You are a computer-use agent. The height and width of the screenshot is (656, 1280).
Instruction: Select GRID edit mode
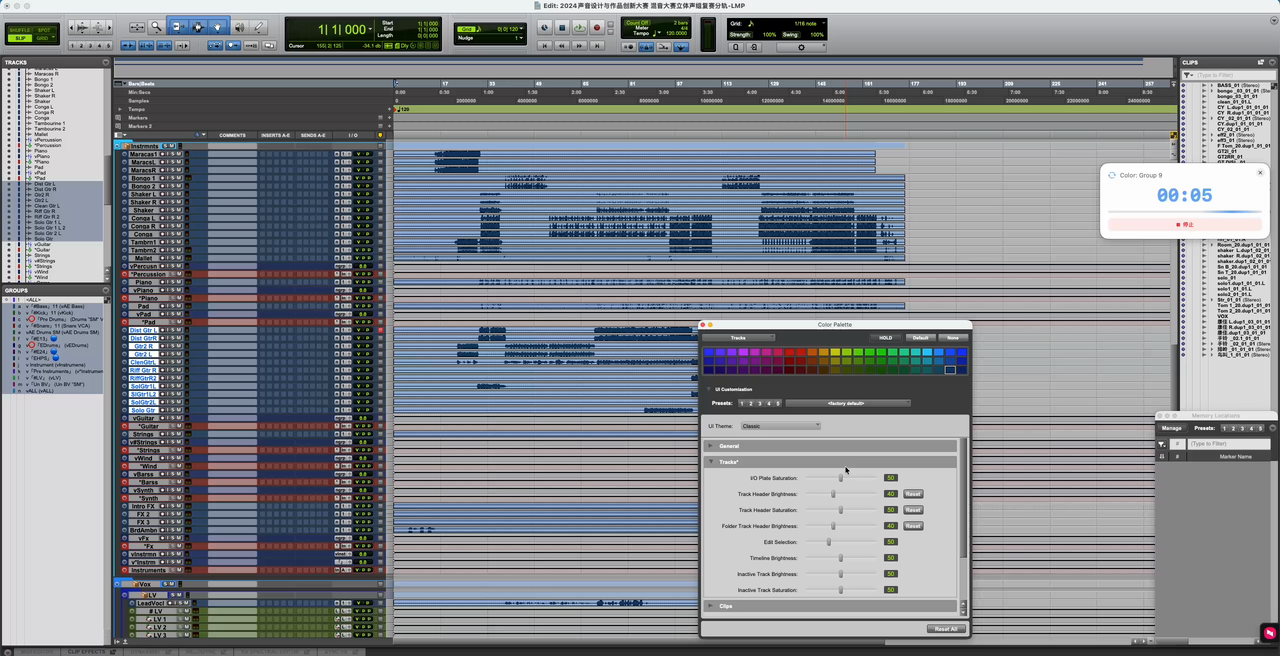44,38
